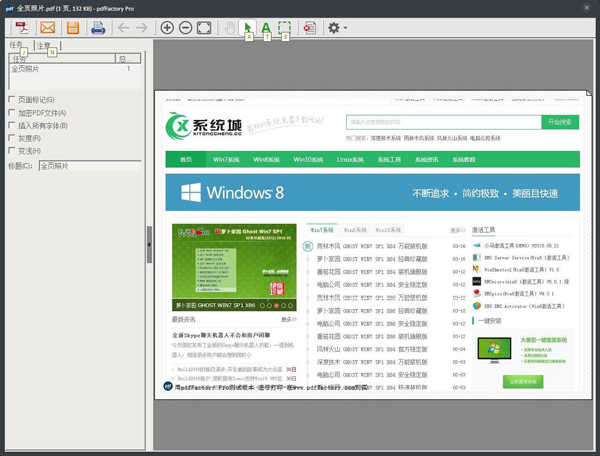Switch to the 任务 tab

point(16,45)
